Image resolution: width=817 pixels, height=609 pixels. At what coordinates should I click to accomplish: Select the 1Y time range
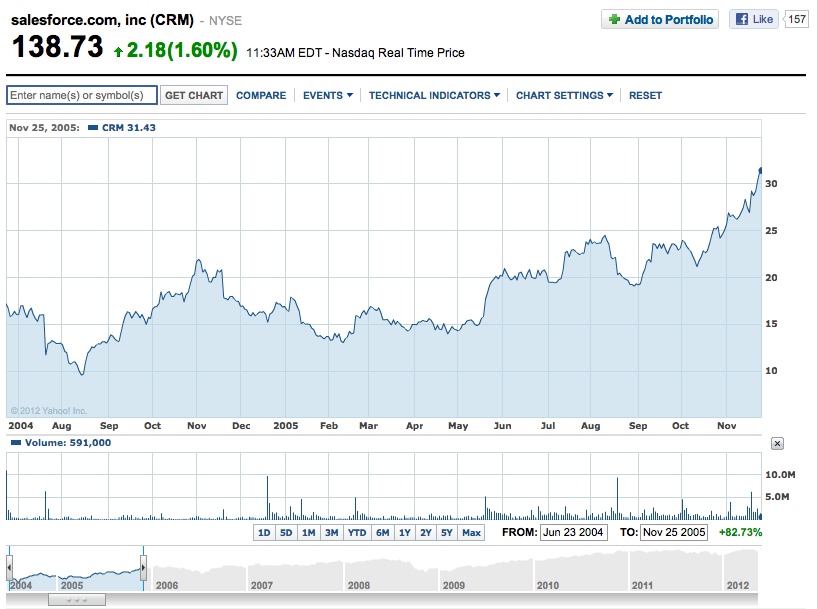click(405, 532)
